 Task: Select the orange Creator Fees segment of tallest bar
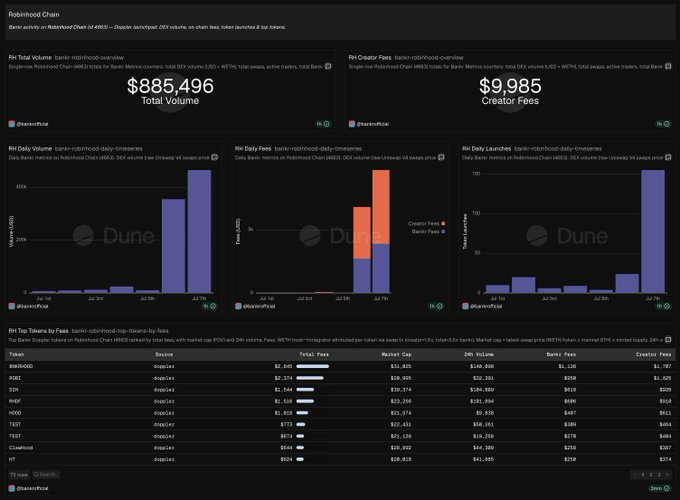pos(381,207)
